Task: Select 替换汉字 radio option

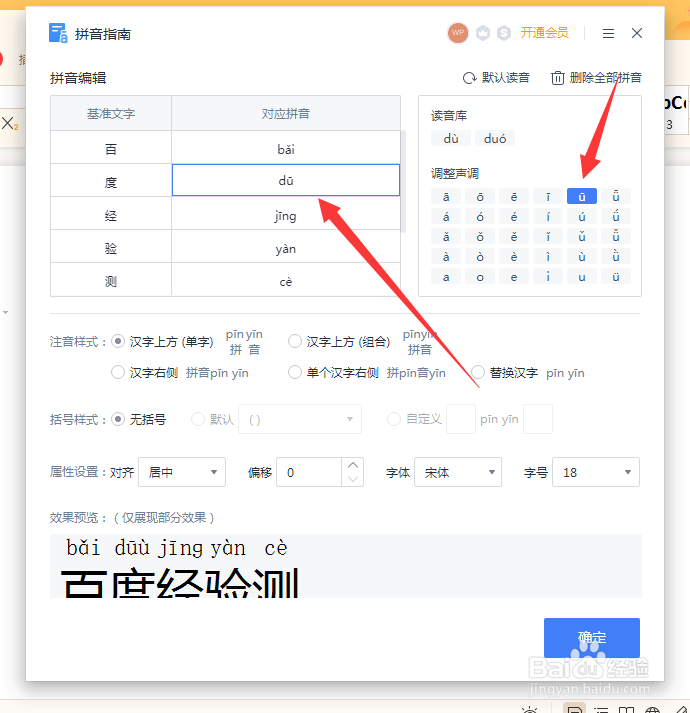Action: [x=478, y=372]
